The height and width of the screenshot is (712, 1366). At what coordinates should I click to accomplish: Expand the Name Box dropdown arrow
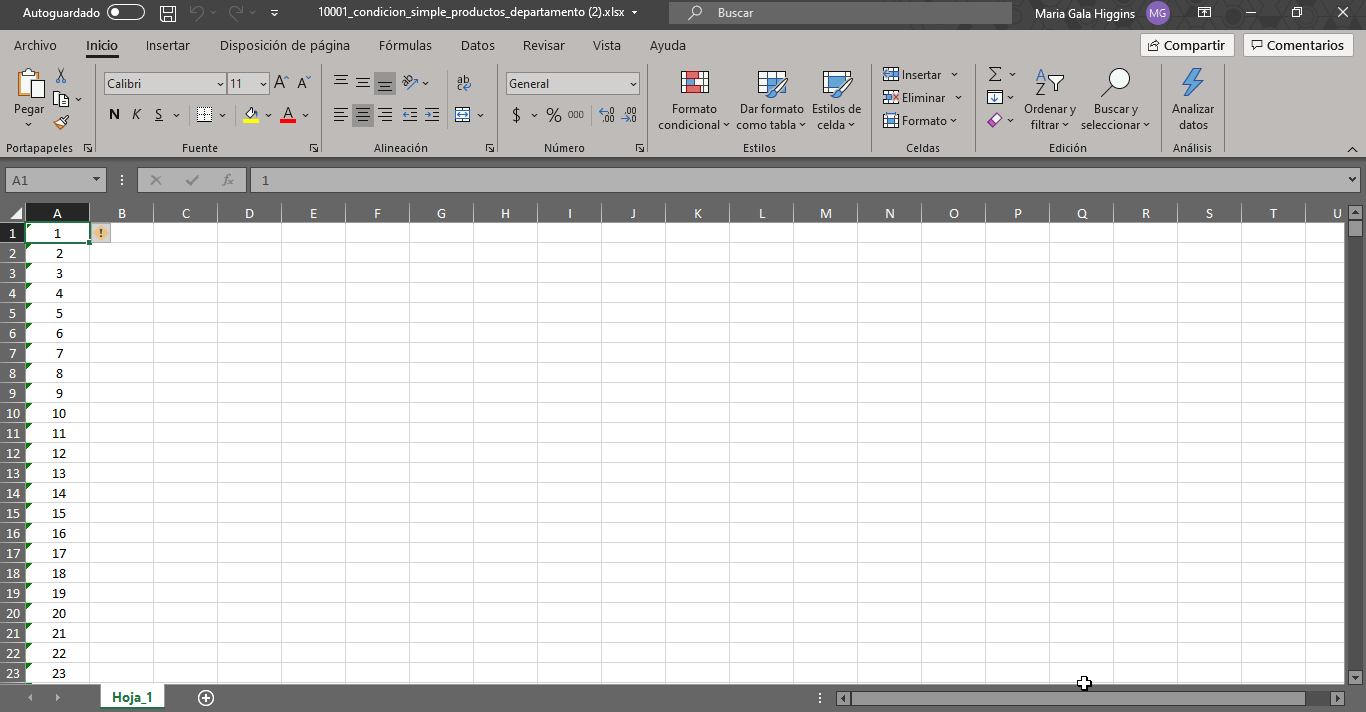point(97,180)
